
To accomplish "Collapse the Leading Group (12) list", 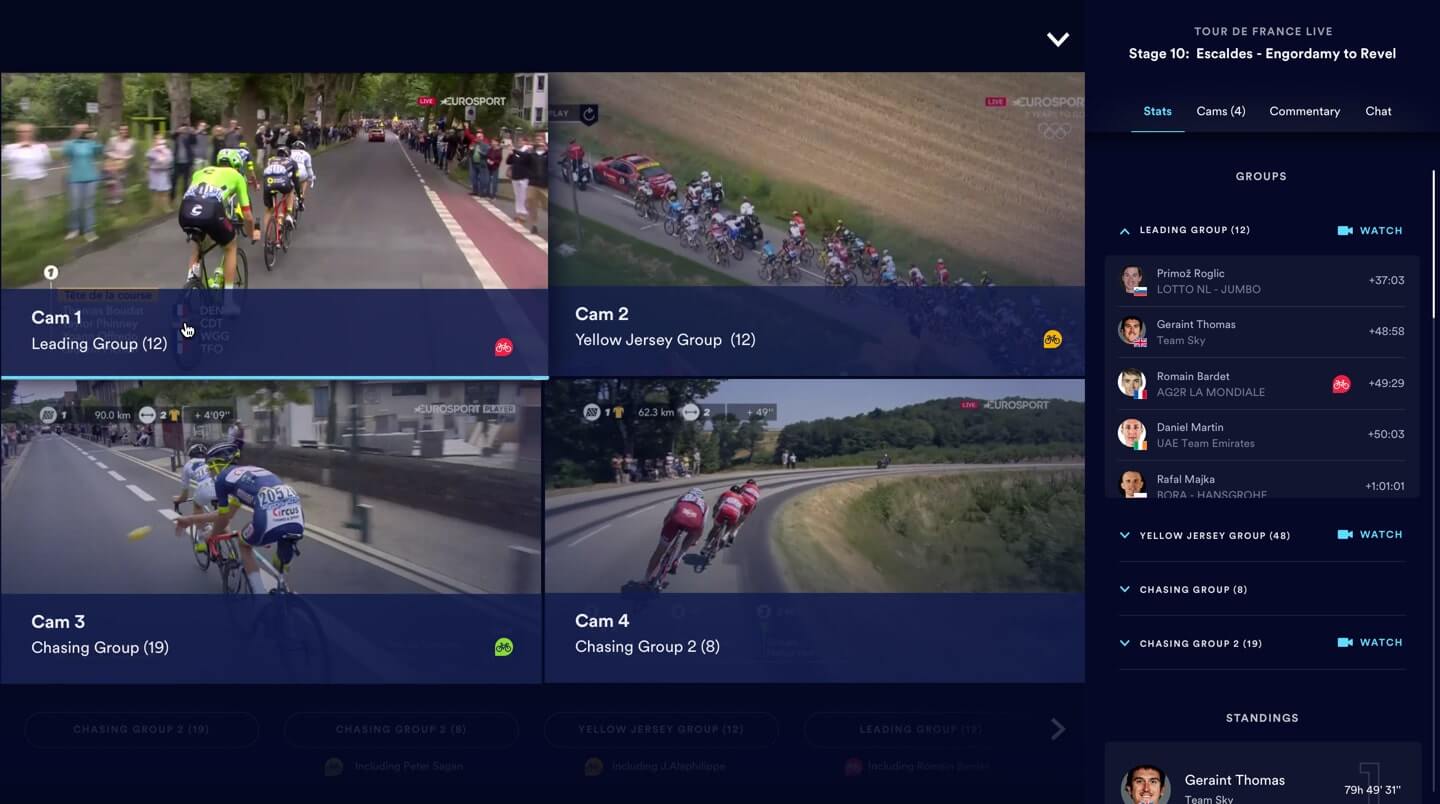I will tap(1125, 231).
